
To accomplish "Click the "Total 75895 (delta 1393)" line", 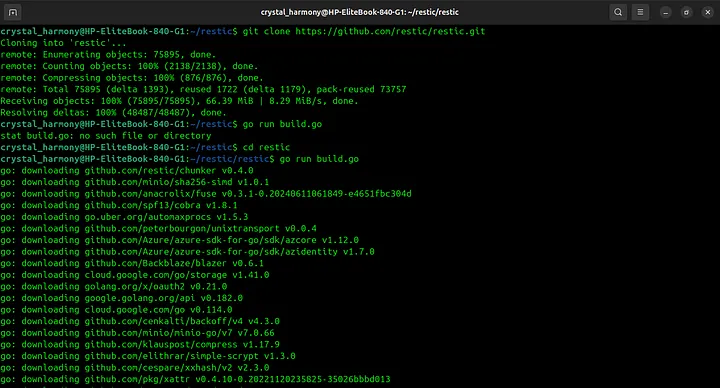I will (203, 89).
